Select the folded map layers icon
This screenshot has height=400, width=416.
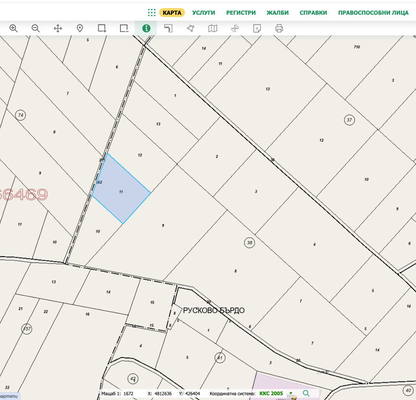(x=213, y=28)
